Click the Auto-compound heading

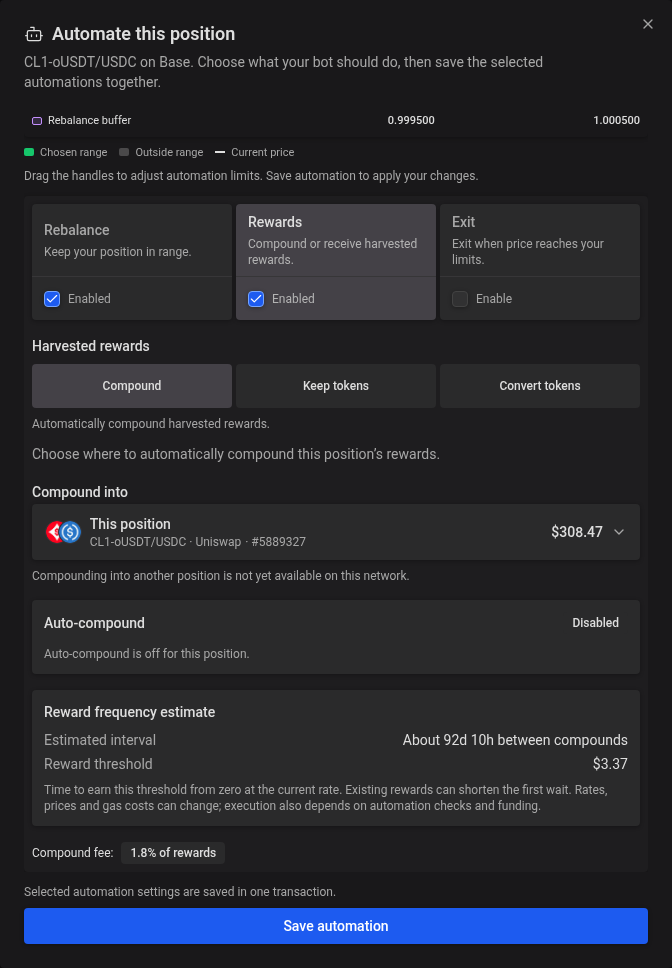94,623
